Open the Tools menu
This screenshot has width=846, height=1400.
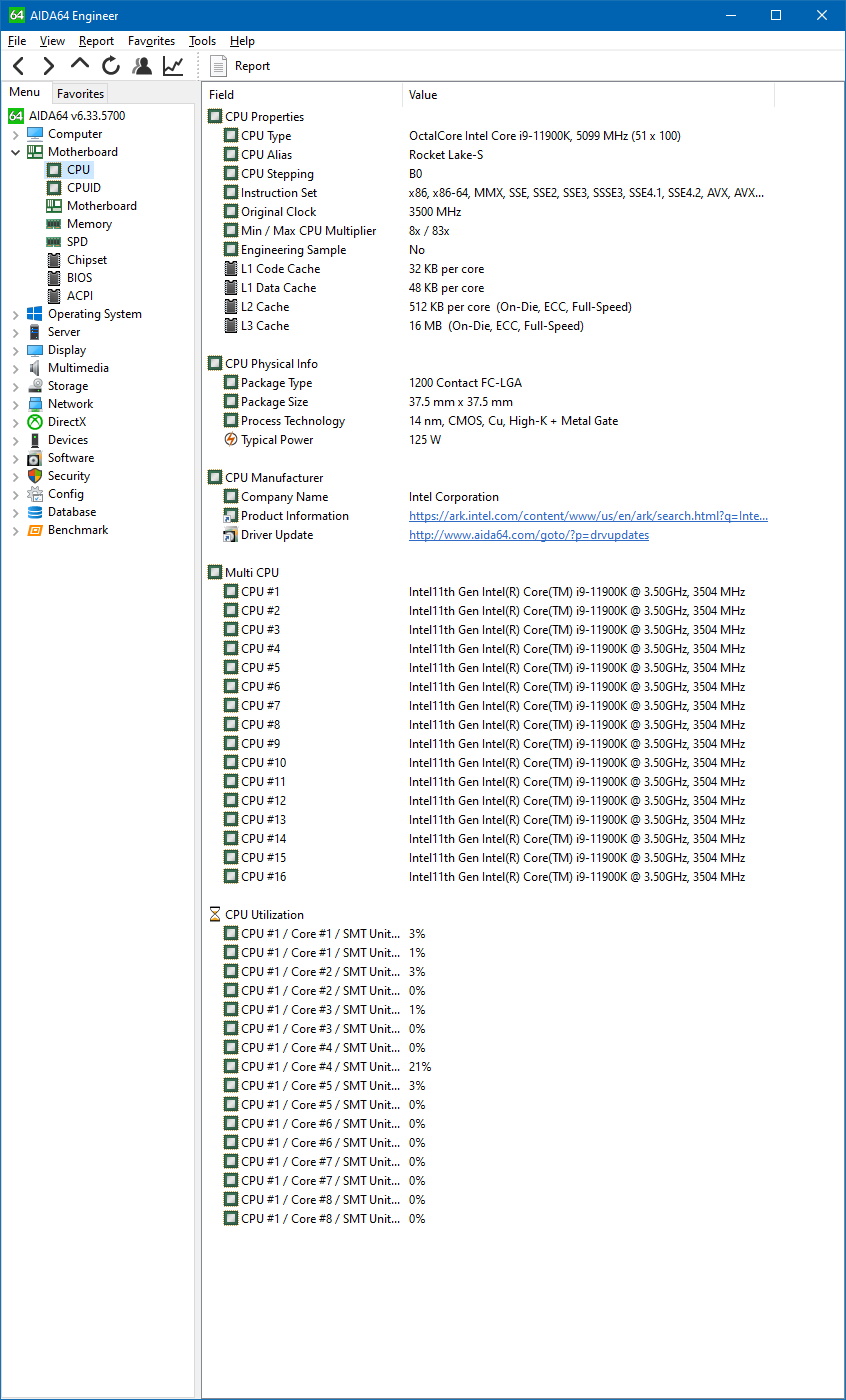pos(202,41)
